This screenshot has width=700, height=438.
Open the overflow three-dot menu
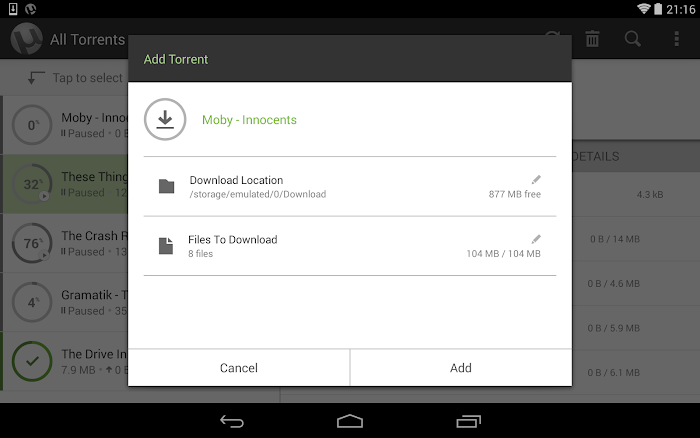click(x=677, y=39)
